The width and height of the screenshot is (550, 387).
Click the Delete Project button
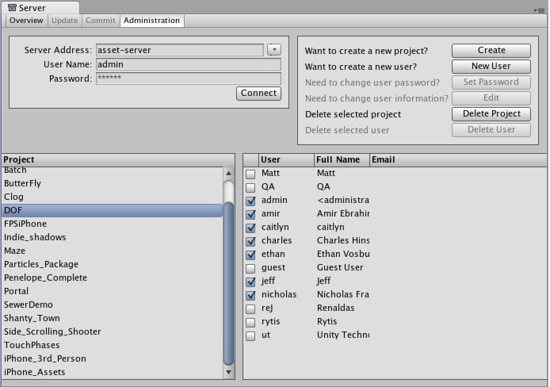(491, 114)
